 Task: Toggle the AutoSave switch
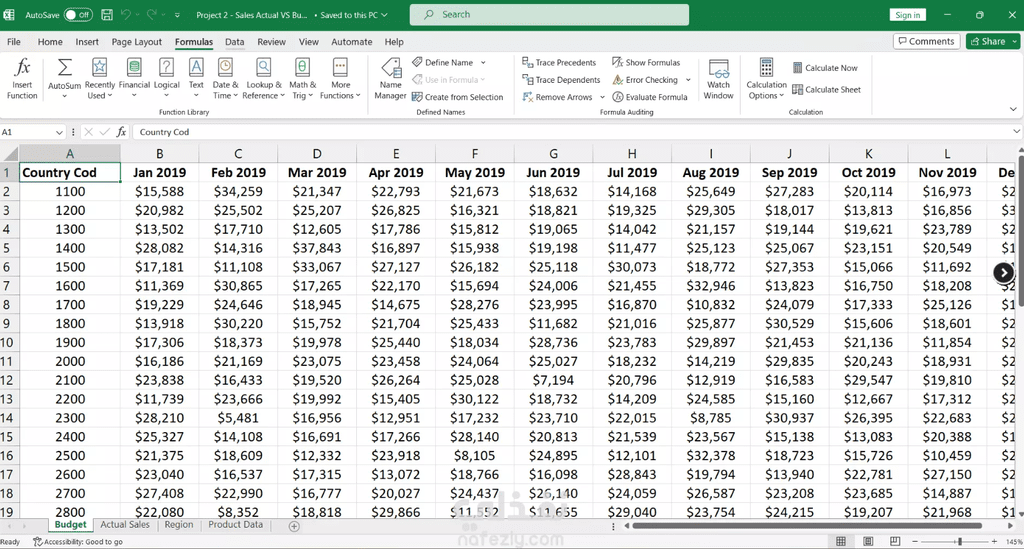tap(78, 14)
